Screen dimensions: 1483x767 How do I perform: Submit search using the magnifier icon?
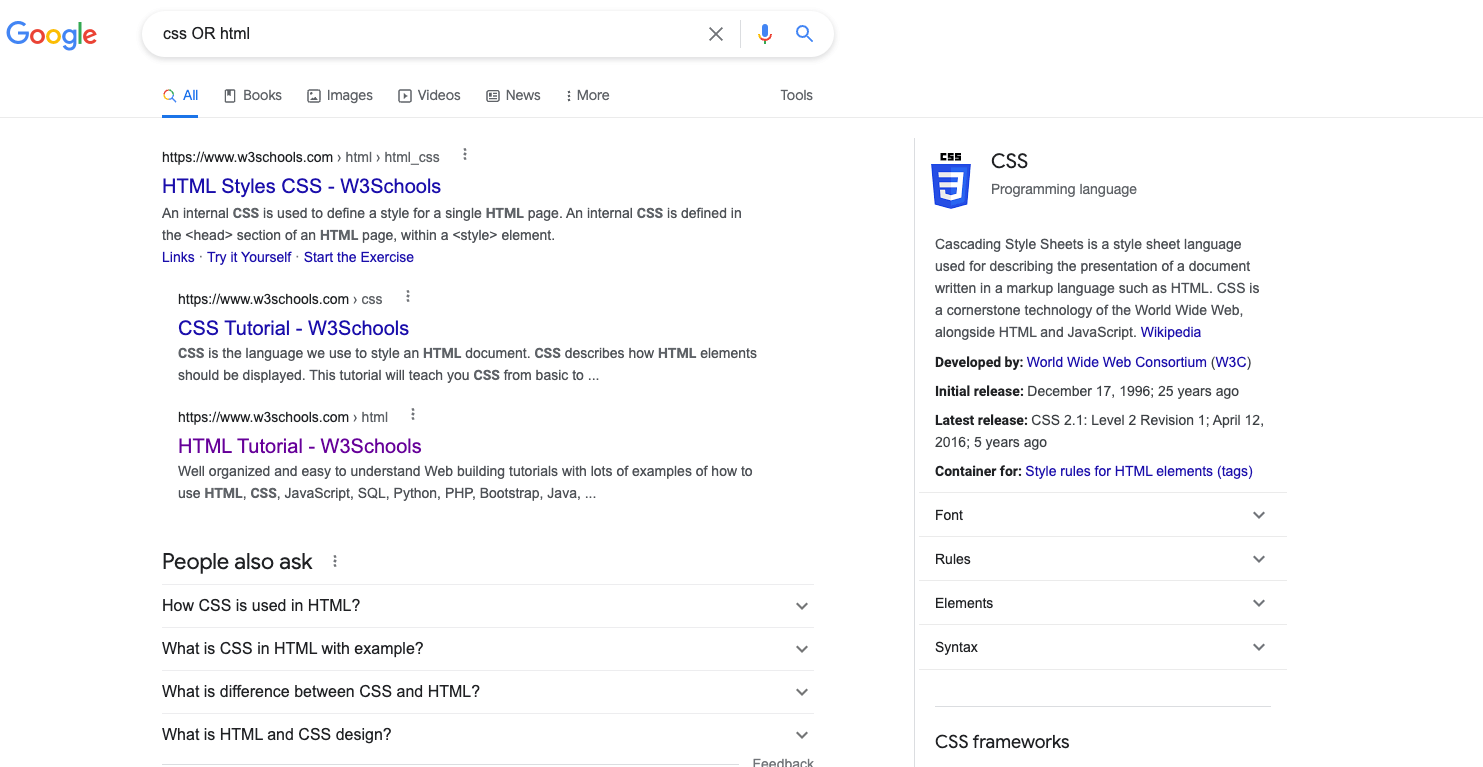click(x=804, y=34)
